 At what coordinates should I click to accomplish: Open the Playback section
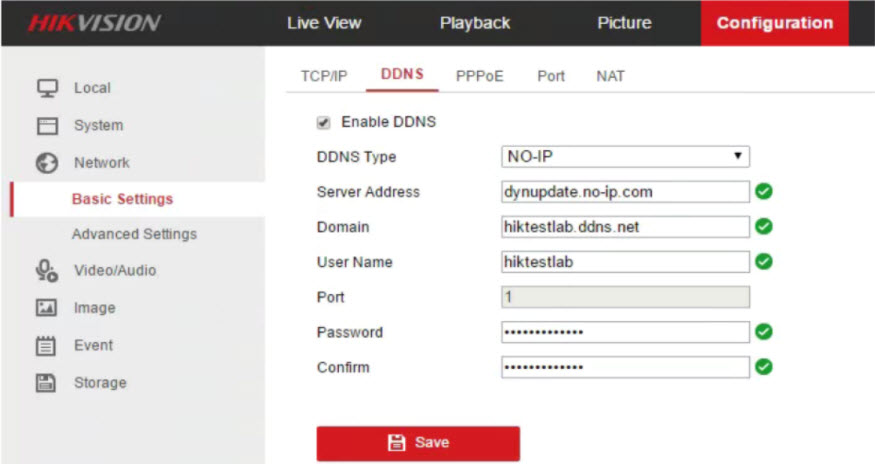click(x=475, y=23)
